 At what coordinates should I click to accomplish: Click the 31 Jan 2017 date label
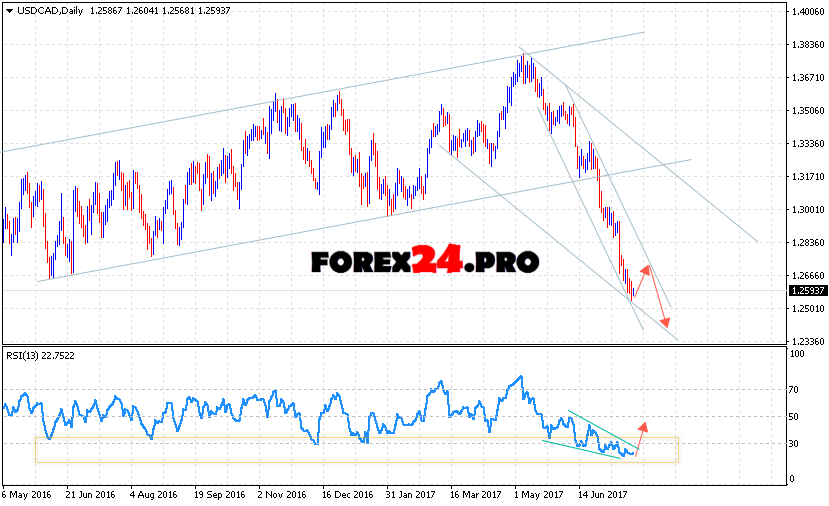click(x=411, y=494)
